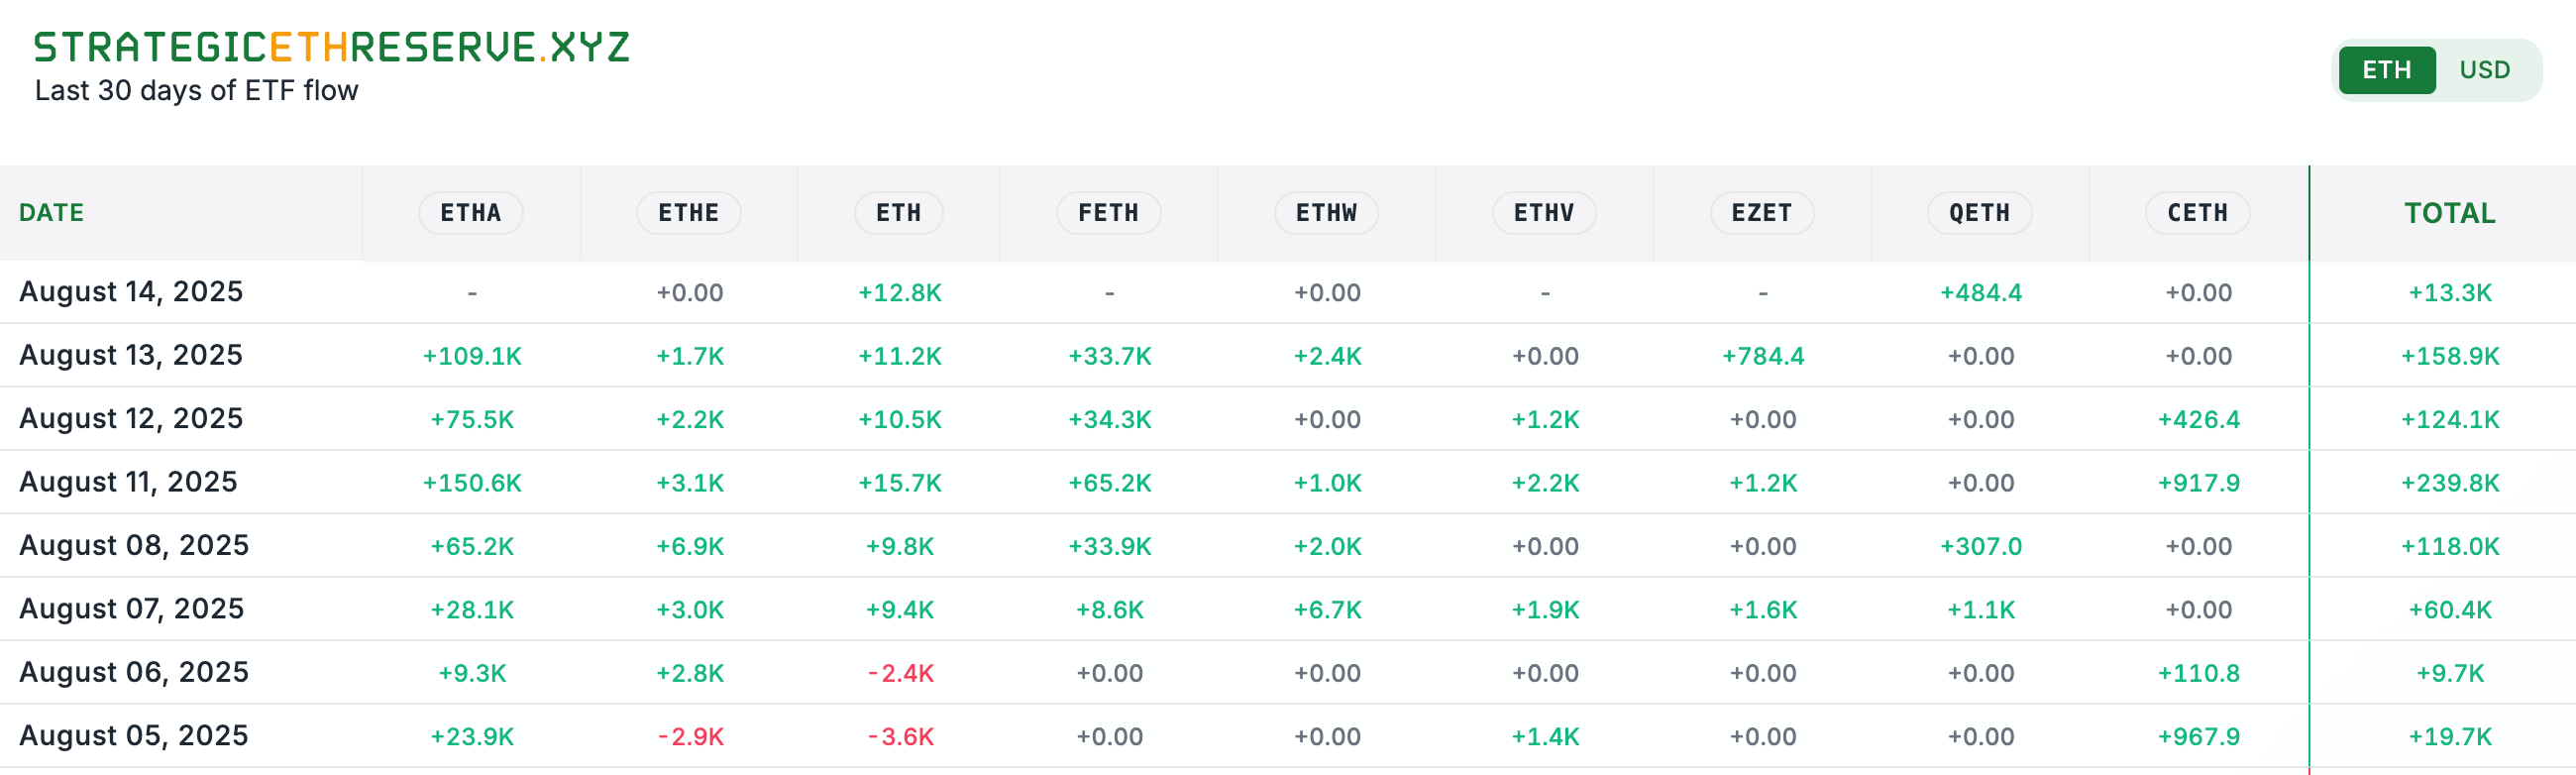Click the +239.8K total for August 11

click(x=2449, y=483)
